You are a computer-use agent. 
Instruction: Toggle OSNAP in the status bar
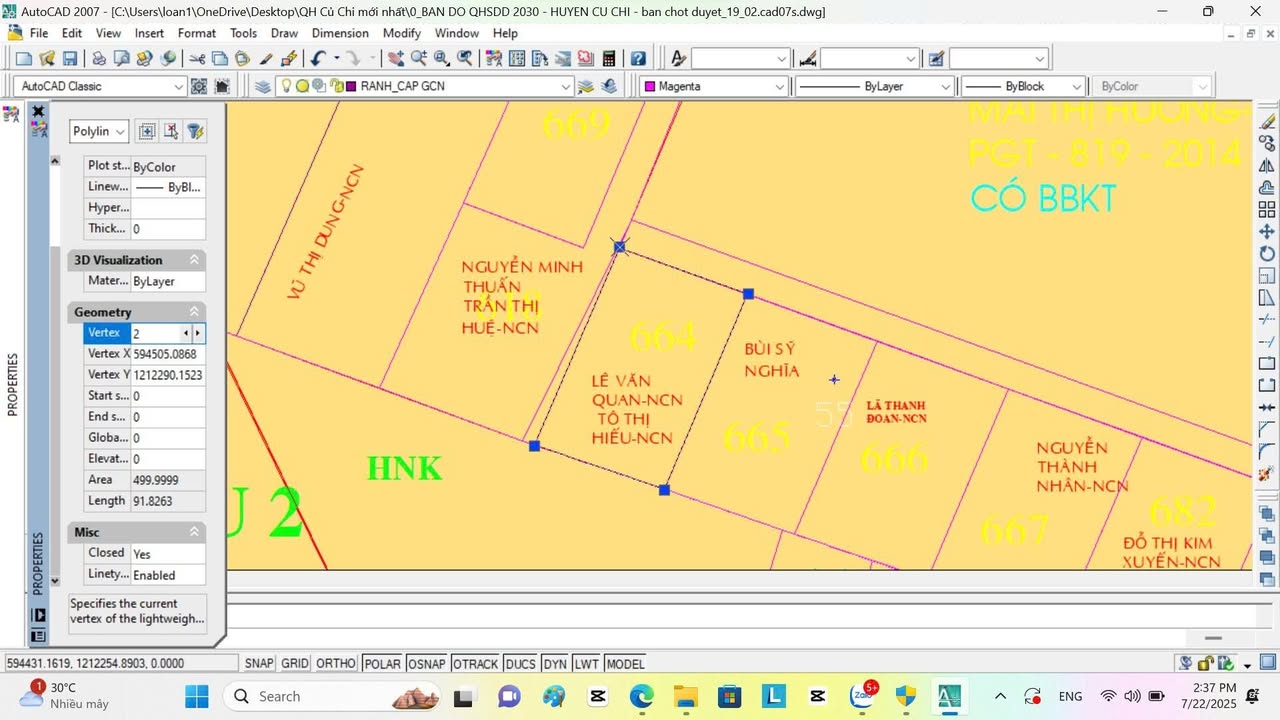(427, 664)
